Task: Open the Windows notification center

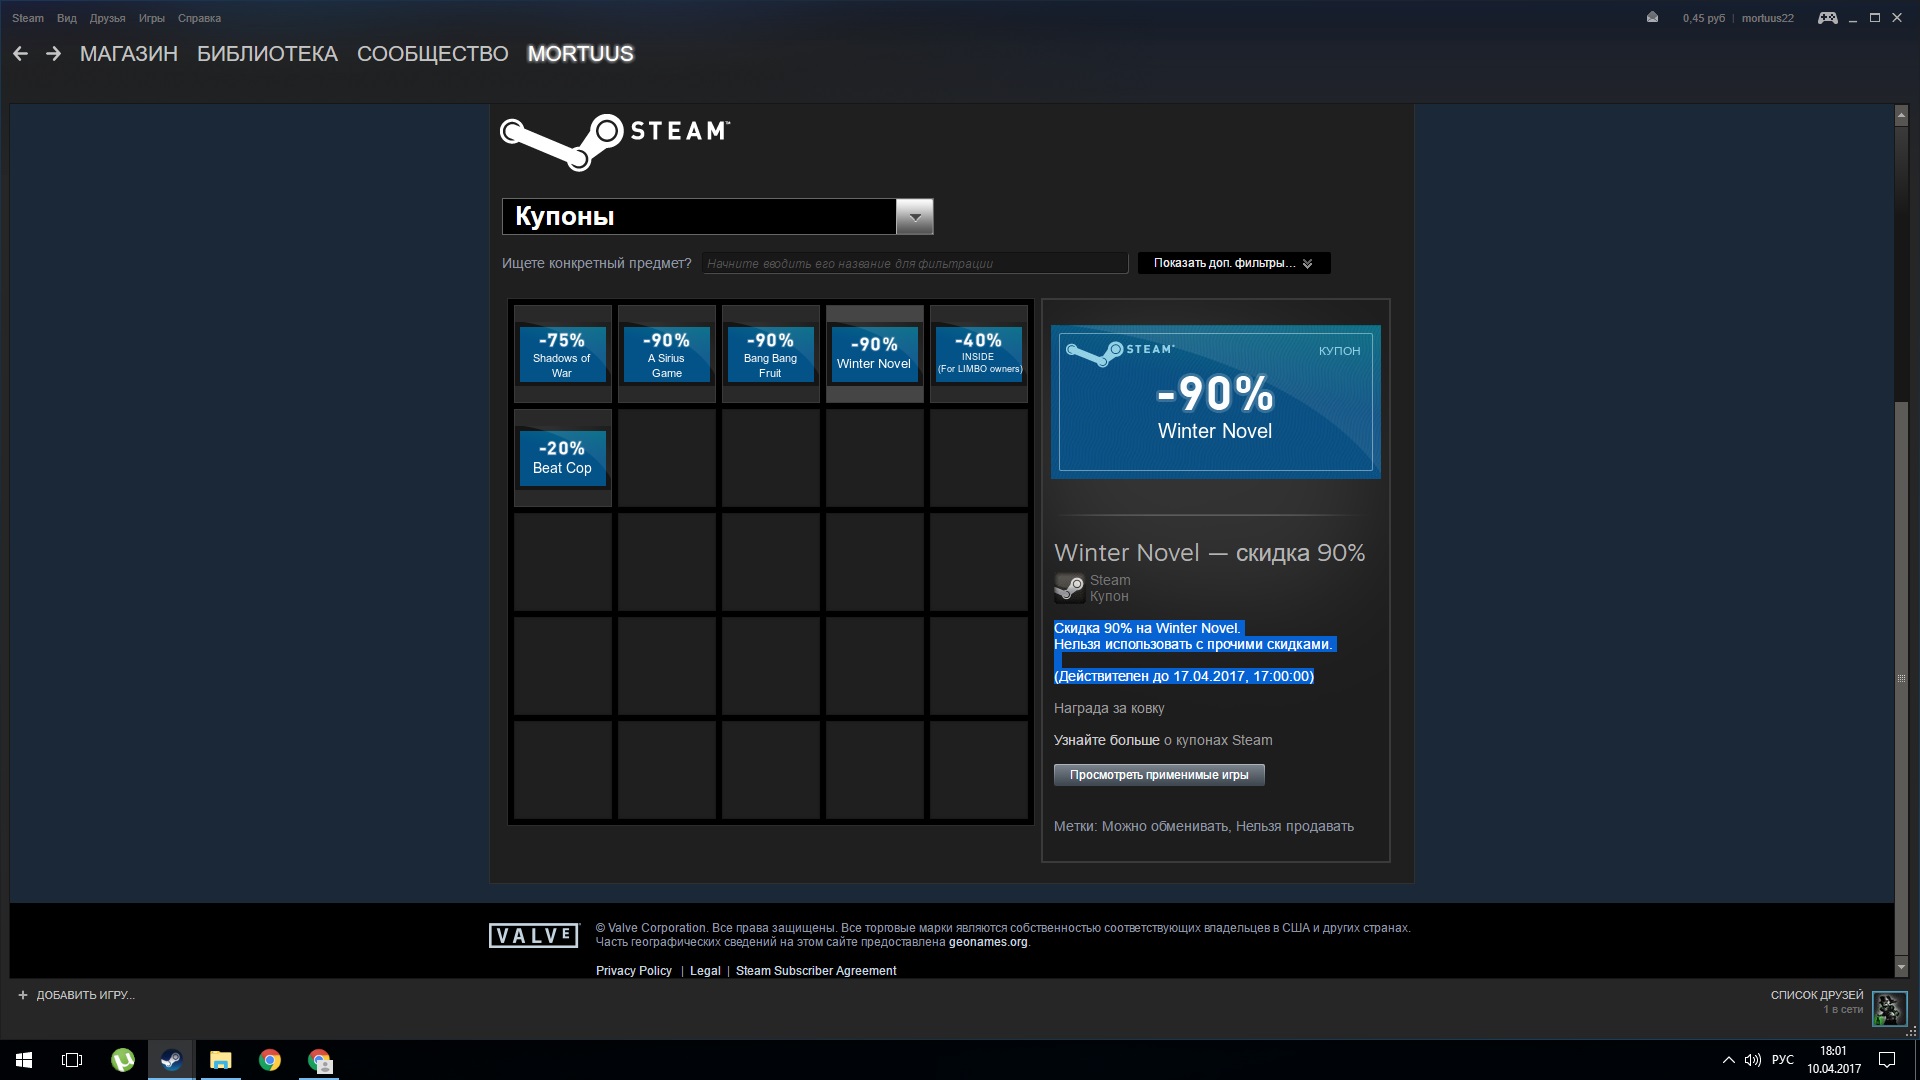Action: [1887, 1060]
